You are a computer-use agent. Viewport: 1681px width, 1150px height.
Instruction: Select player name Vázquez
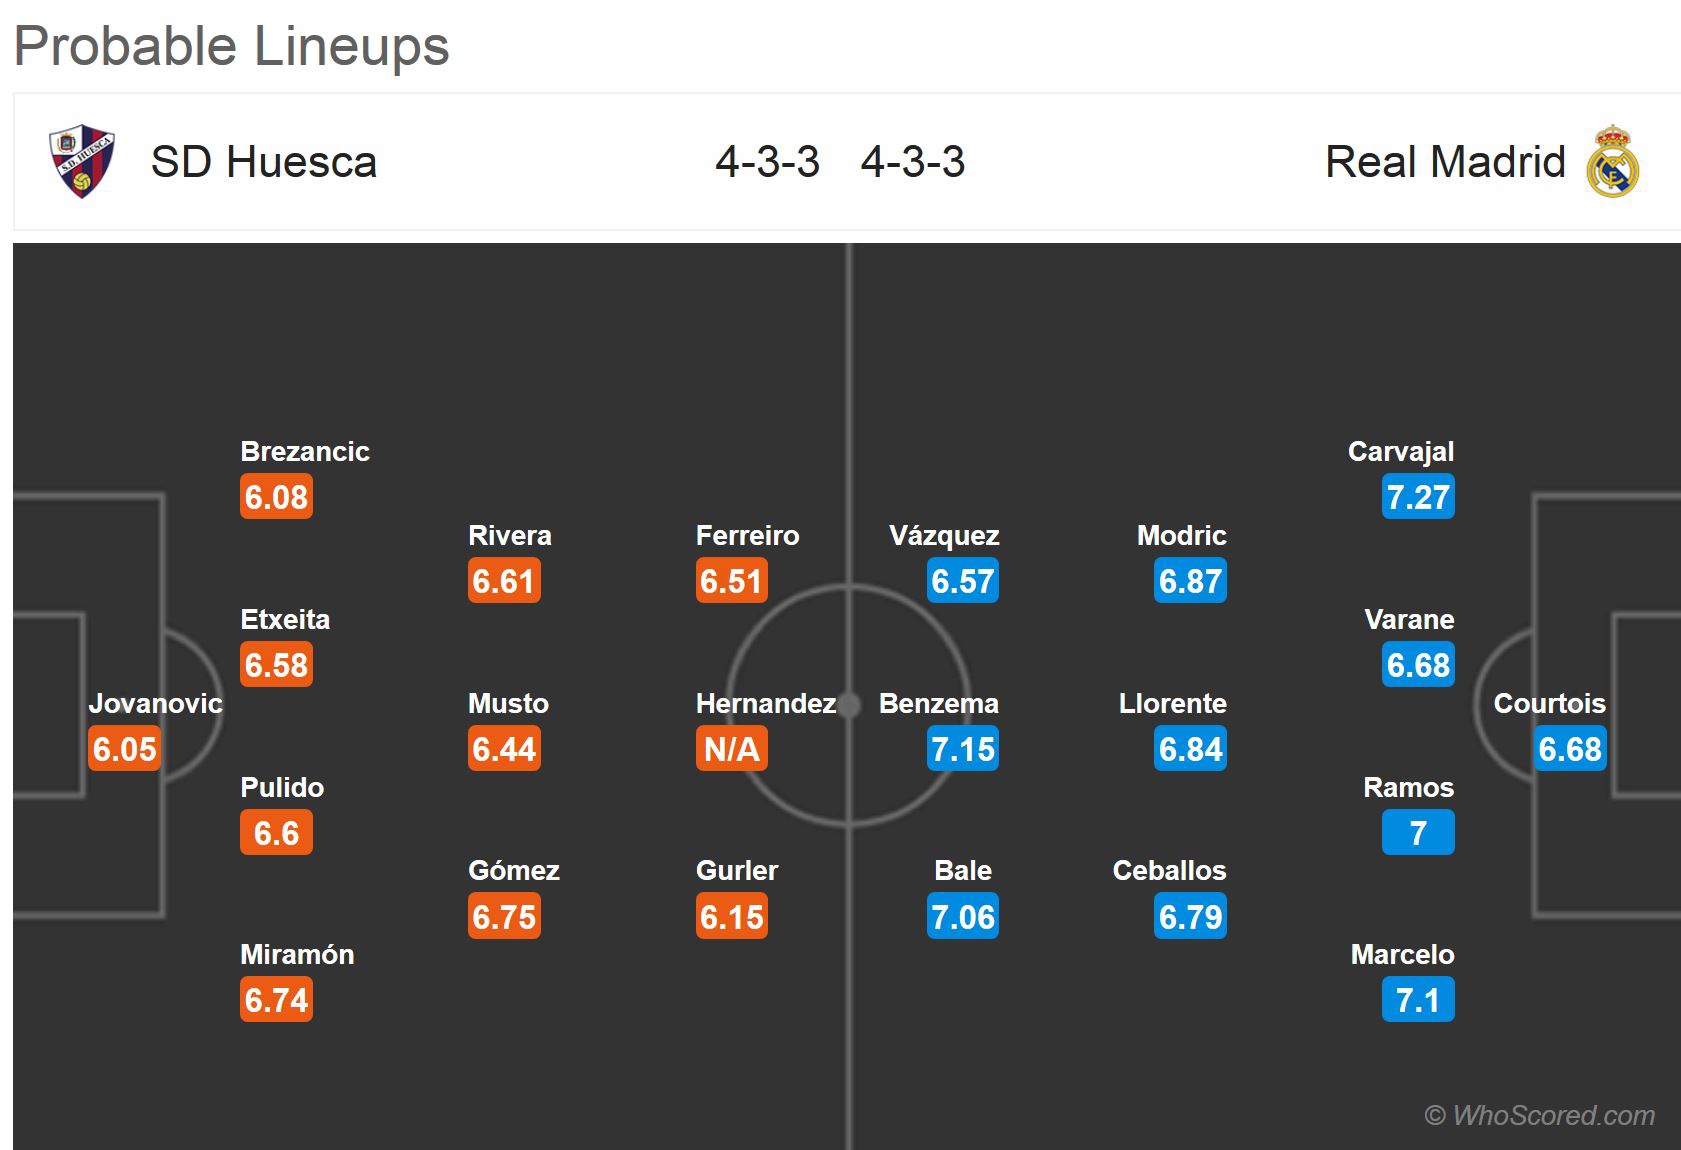pyautogui.click(x=944, y=535)
